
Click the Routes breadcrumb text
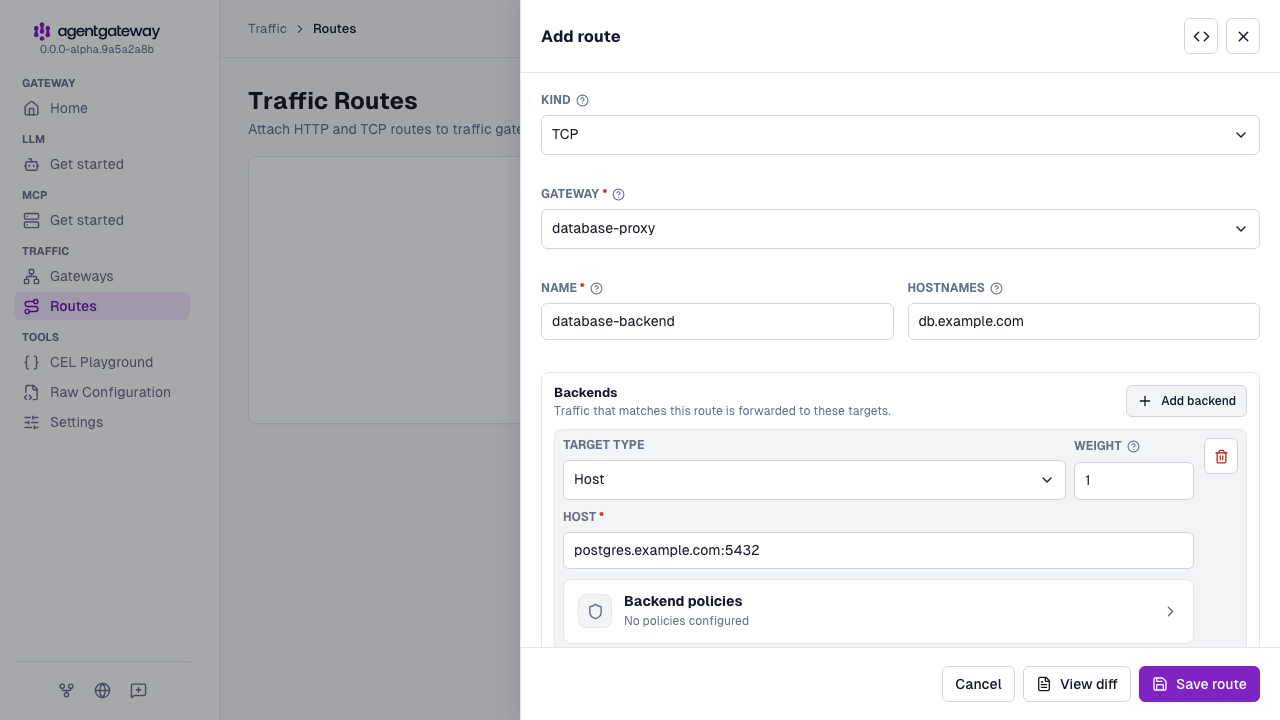(x=334, y=28)
